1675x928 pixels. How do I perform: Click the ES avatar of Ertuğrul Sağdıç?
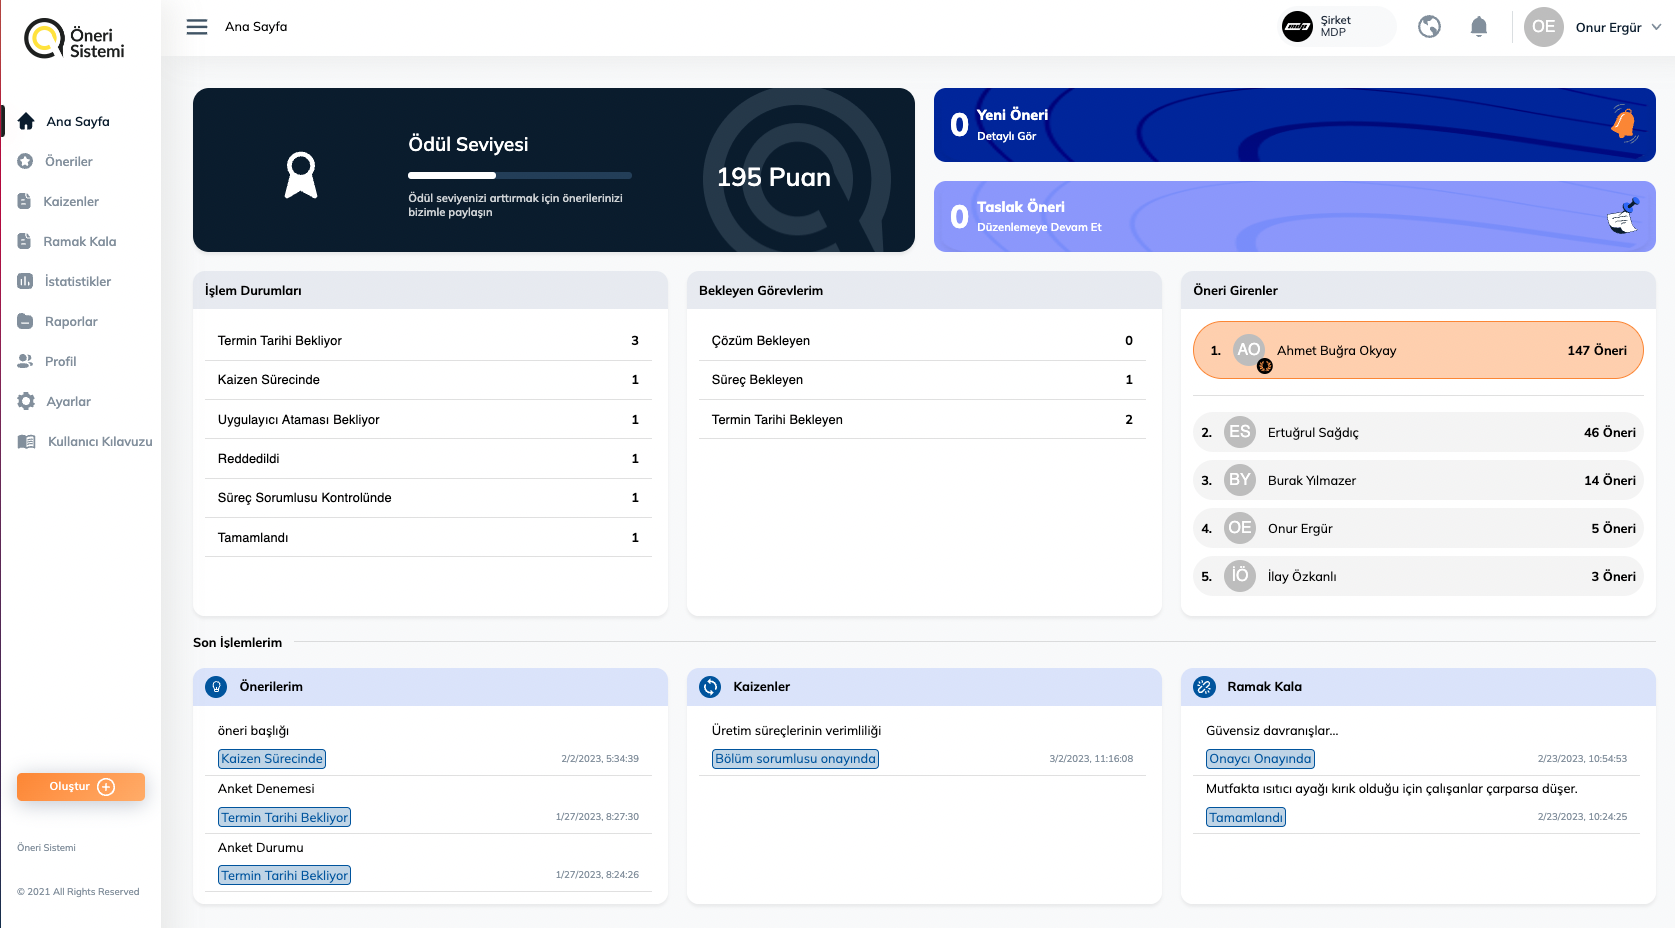pos(1240,432)
